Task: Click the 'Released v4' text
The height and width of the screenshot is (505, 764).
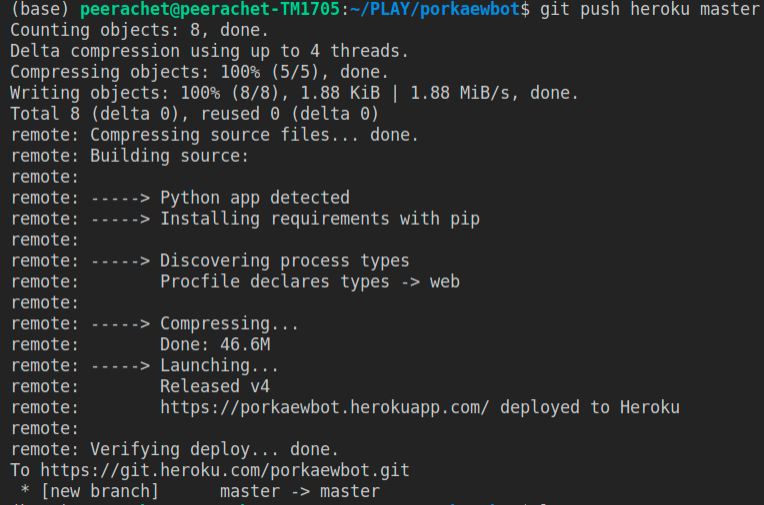Action: [x=215, y=387]
